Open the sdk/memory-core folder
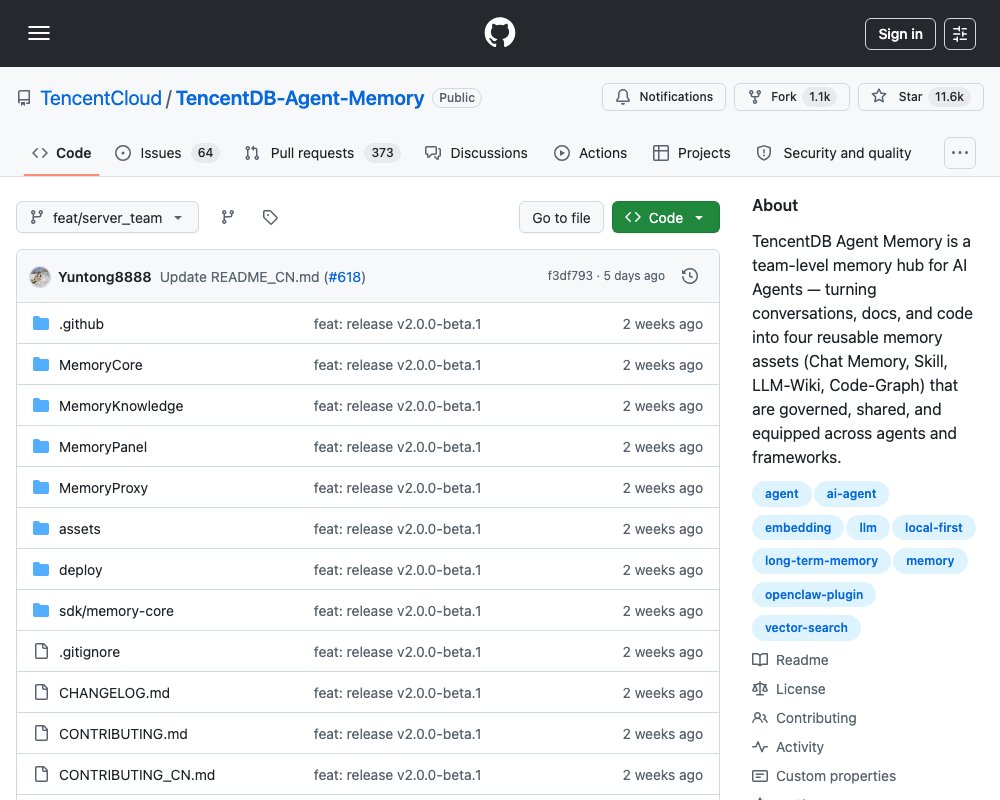Screen dimensions: 1000x800 click(x=116, y=611)
